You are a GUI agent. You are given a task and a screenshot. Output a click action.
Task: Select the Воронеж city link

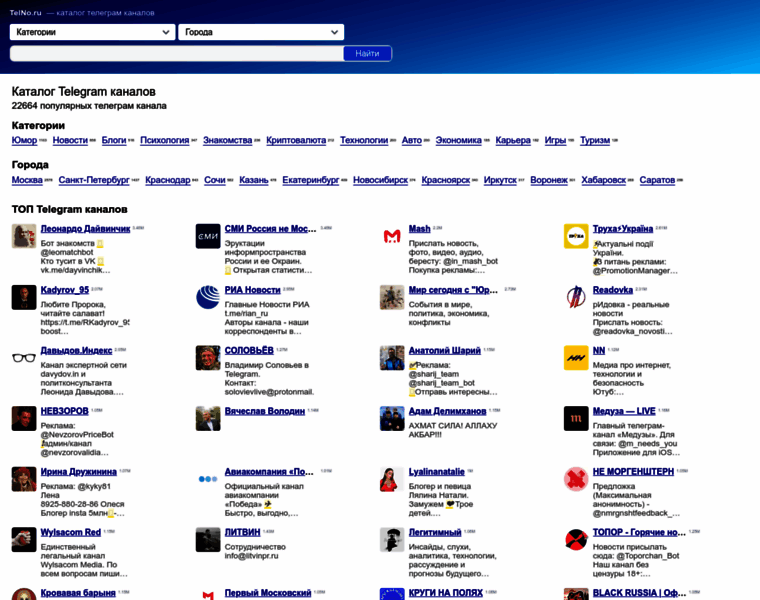(549, 180)
